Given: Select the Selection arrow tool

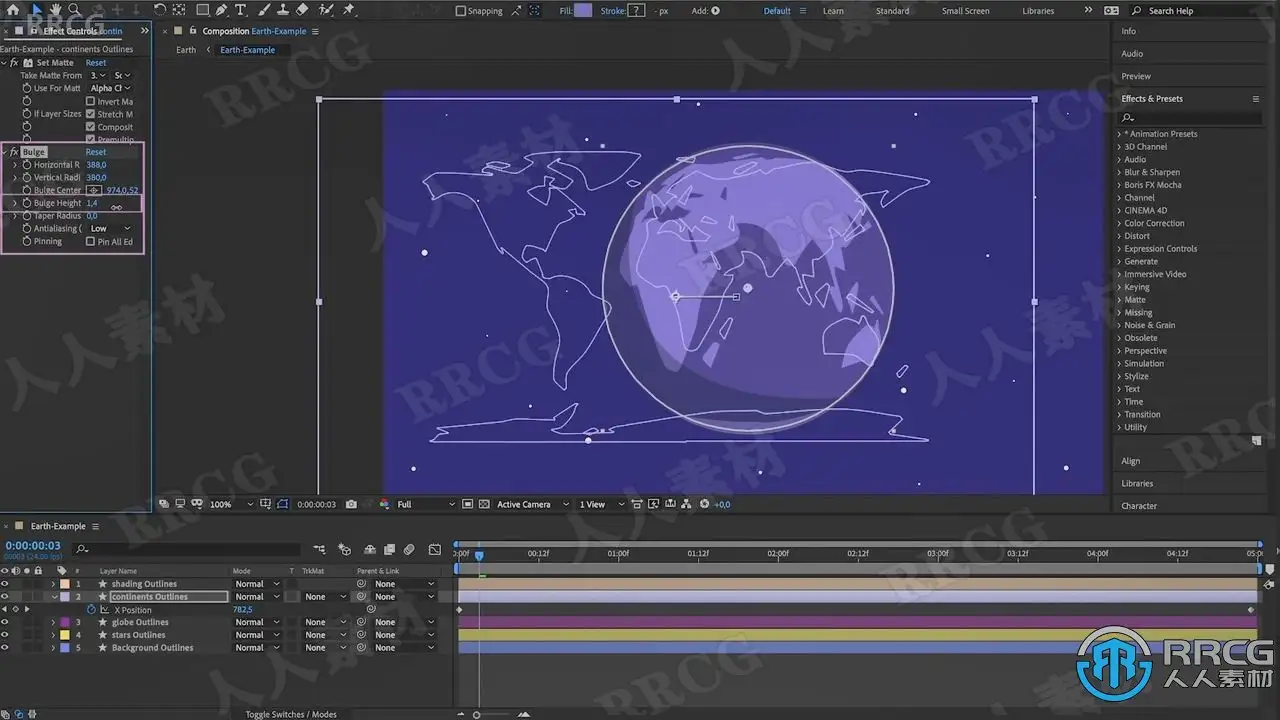Looking at the screenshot, I should (x=37, y=10).
